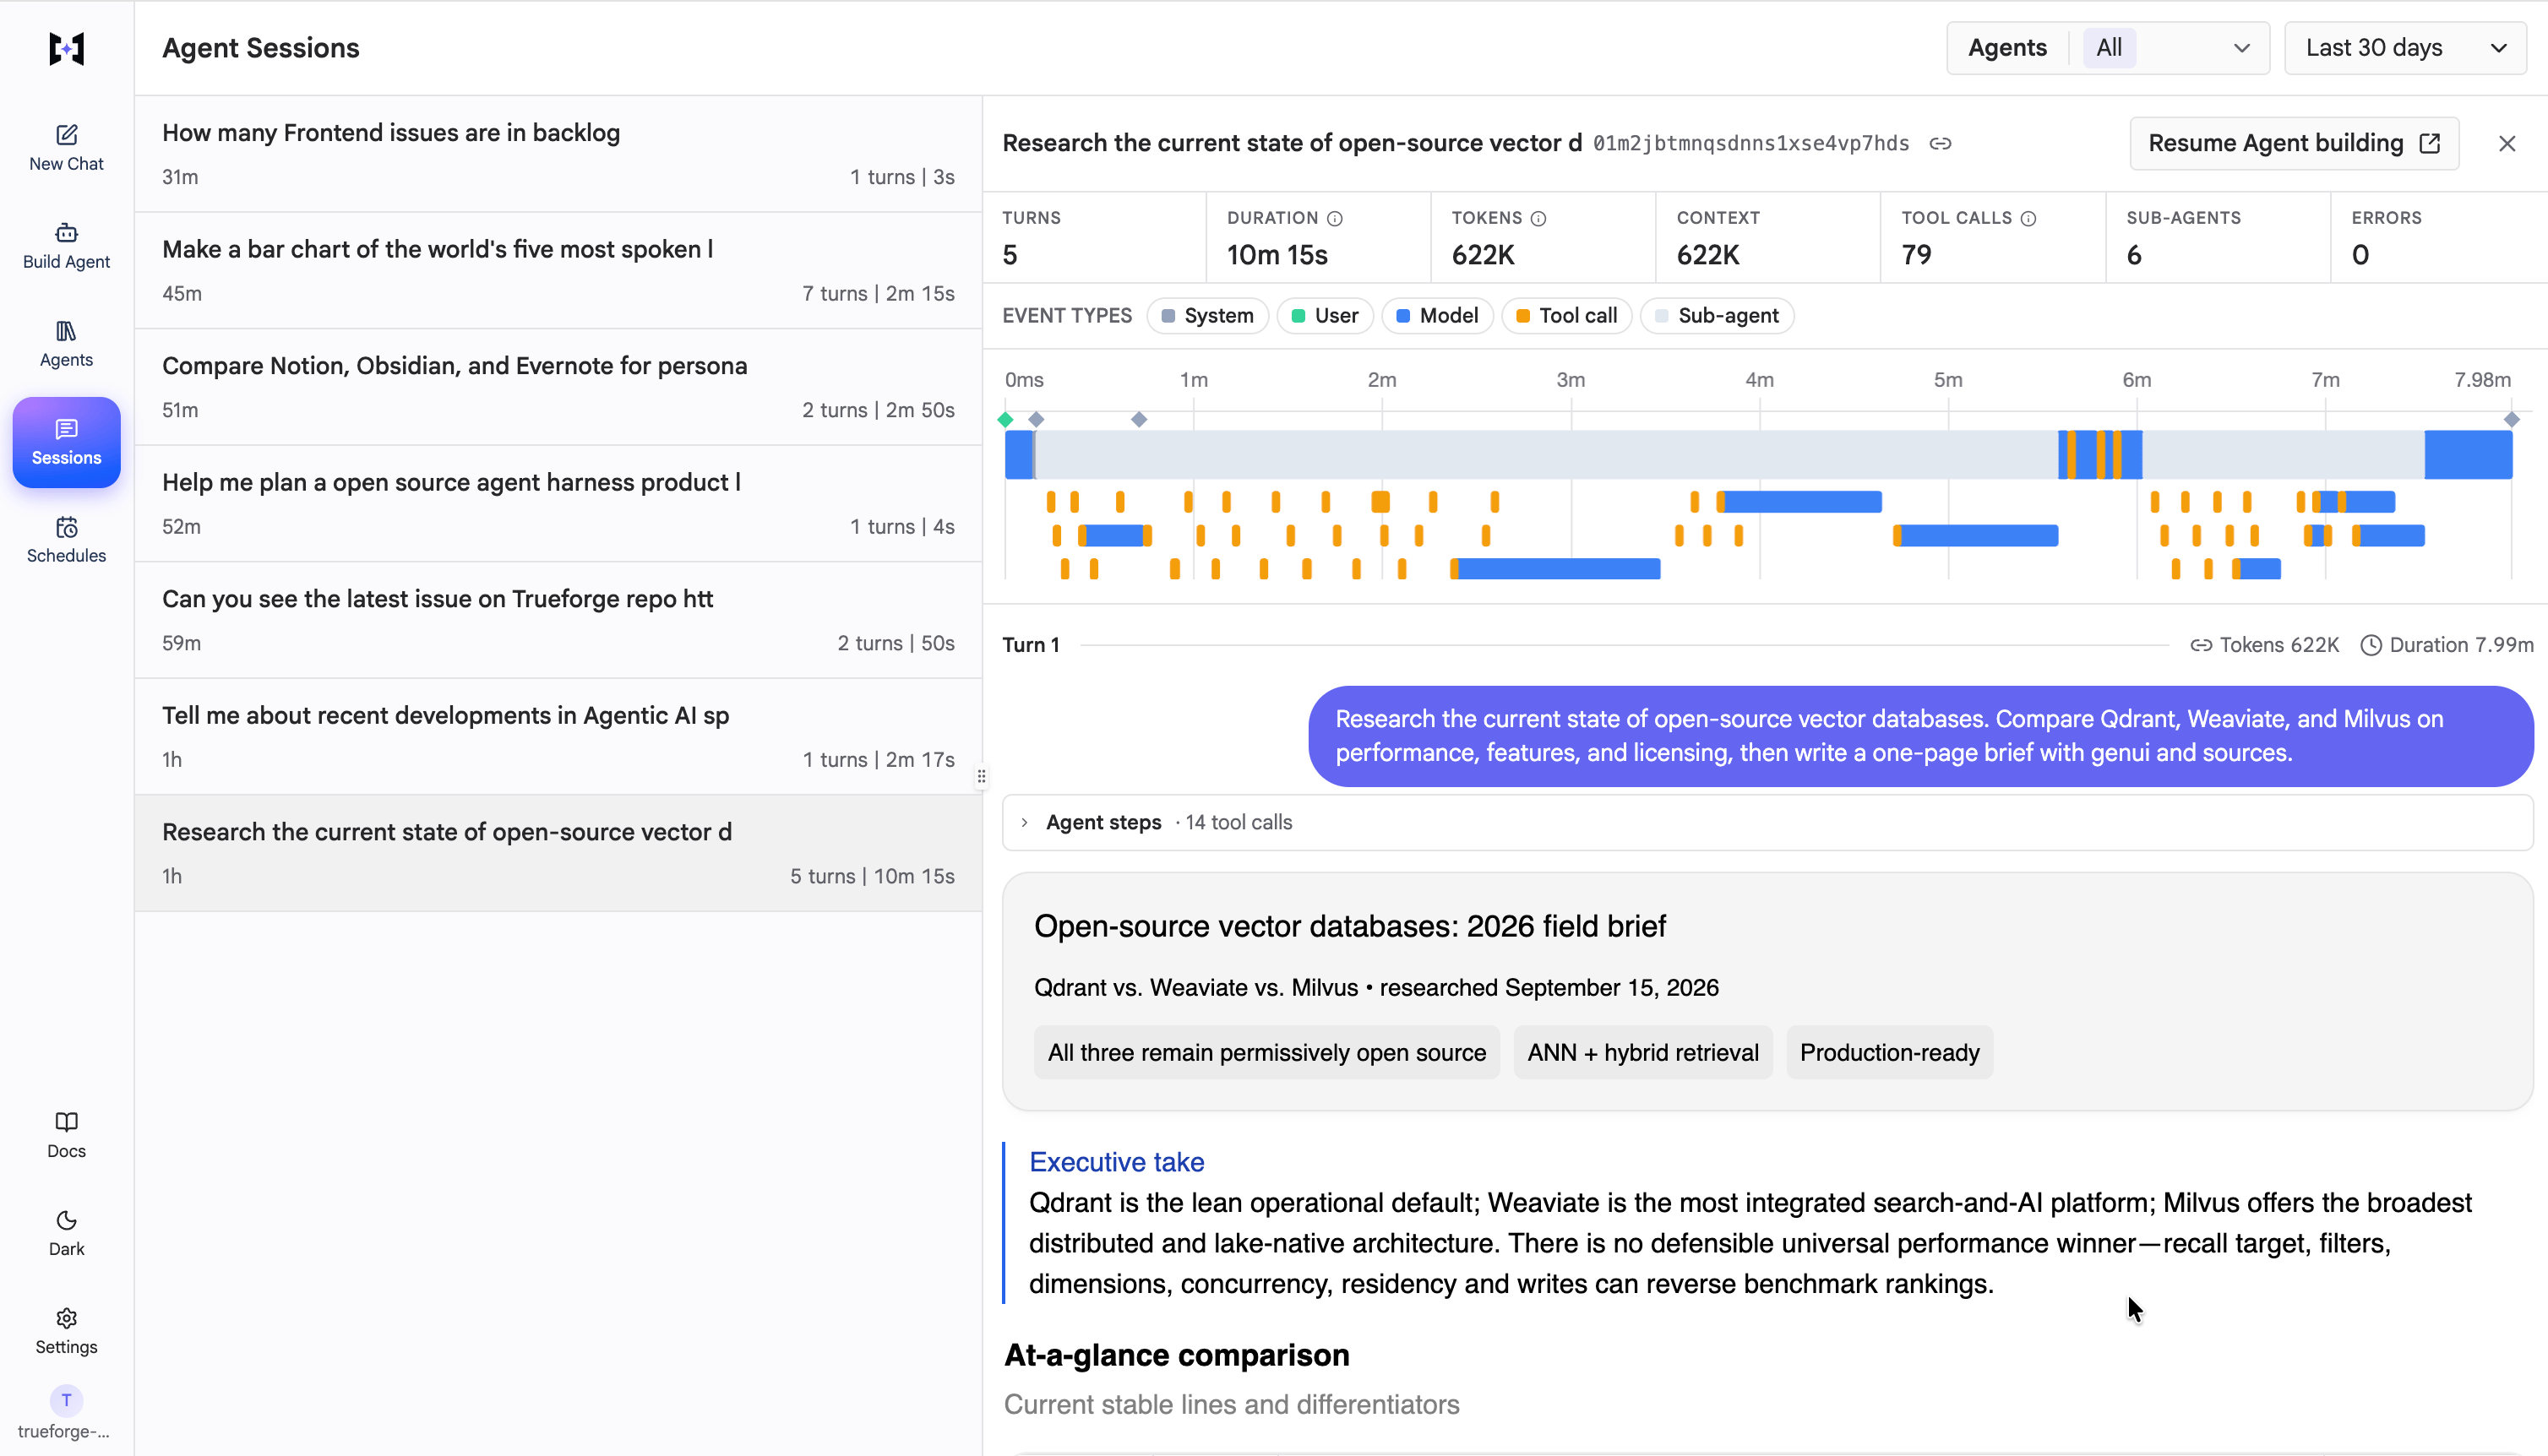Select the open-source vector research session
The image size is (2548, 1456).
point(558,853)
